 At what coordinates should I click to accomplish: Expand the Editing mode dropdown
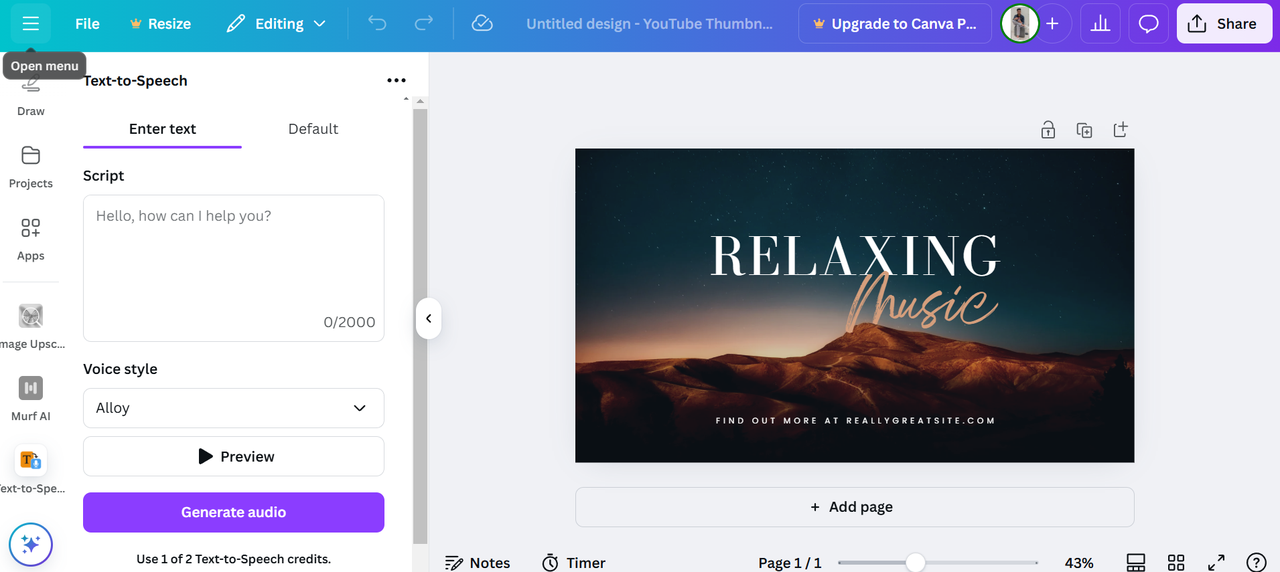point(277,23)
